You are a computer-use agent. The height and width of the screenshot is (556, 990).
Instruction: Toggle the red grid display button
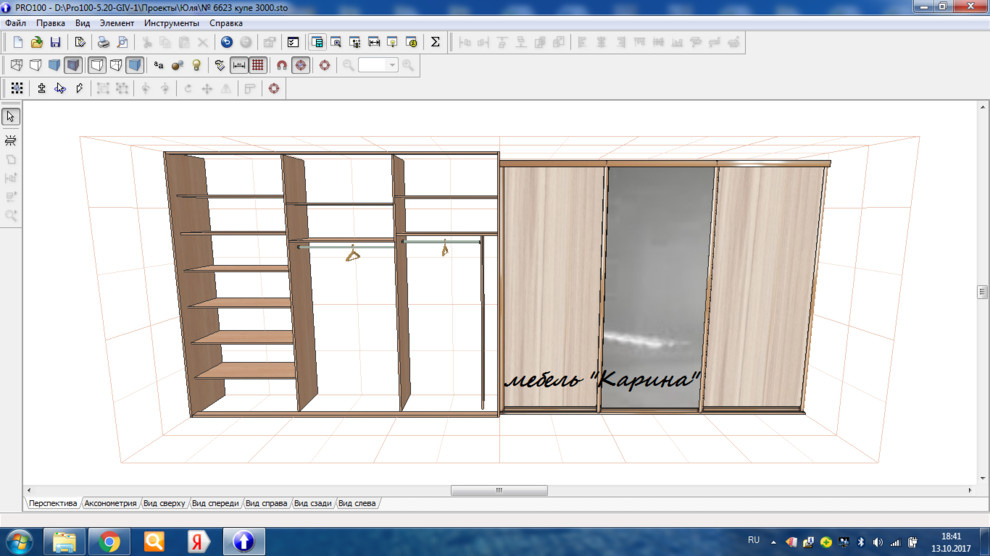pyautogui.click(x=258, y=65)
